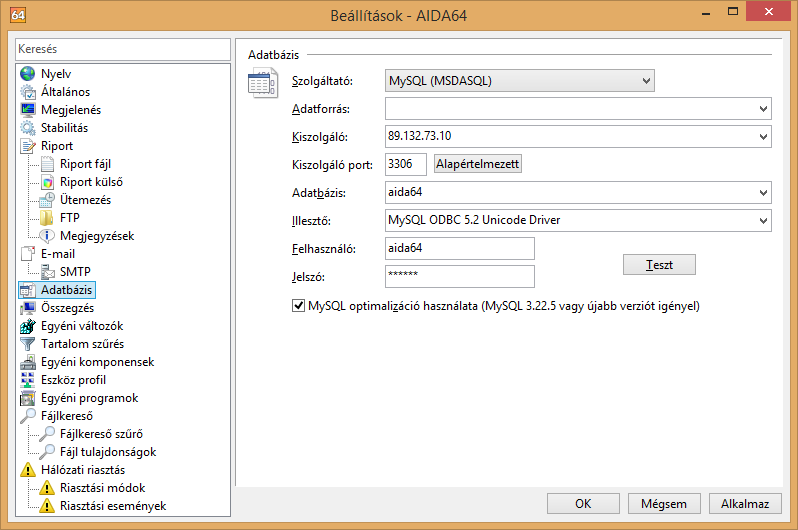Open FTP settings entry

(x=70, y=218)
